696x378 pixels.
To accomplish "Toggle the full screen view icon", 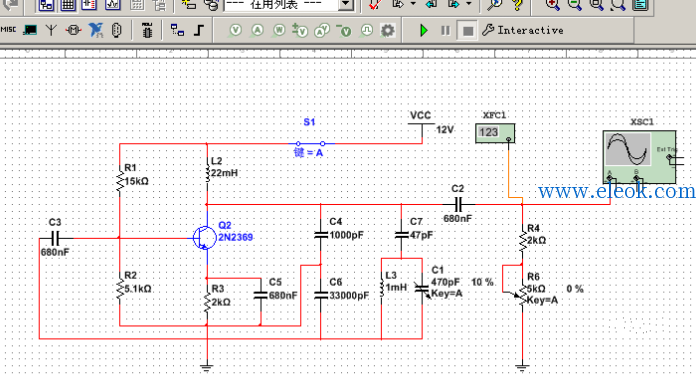I will 640,5.
